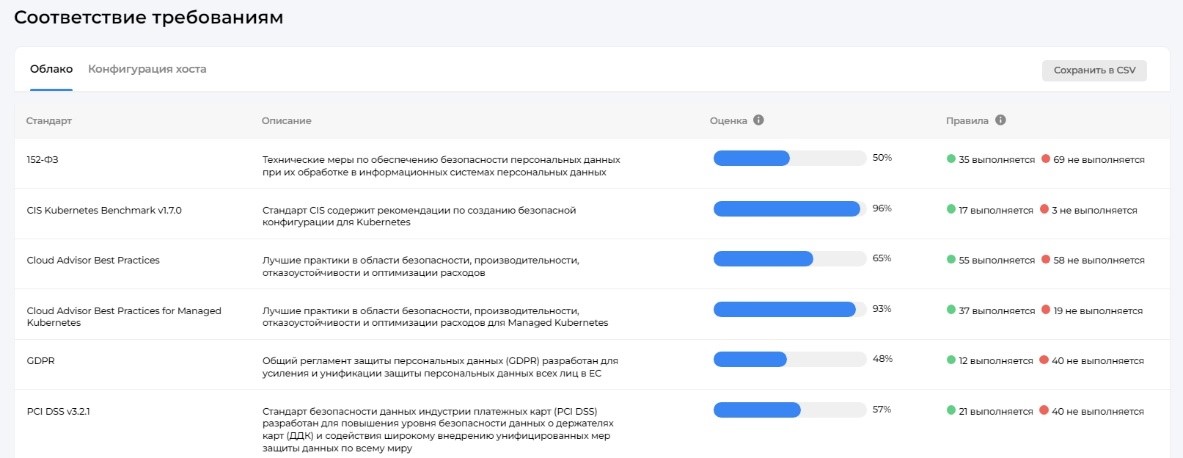The width and height of the screenshot is (1183, 458).
Task: Click the Стандарт column header
Action: coord(49,120)
